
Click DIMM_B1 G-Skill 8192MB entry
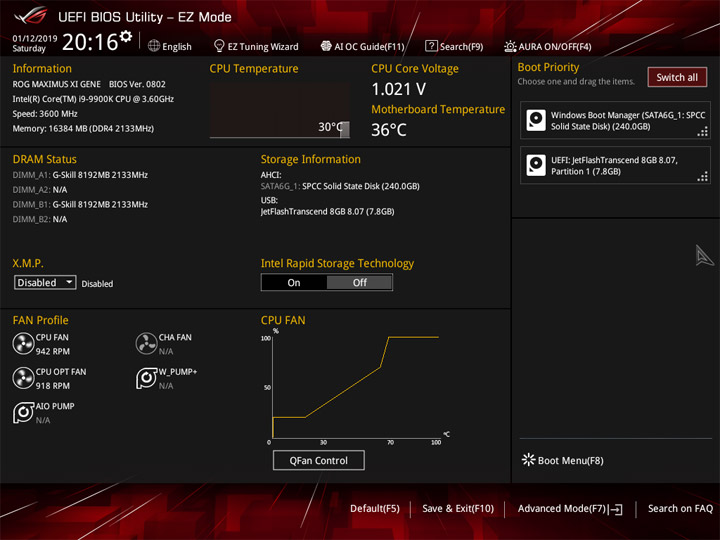[80, 204]
